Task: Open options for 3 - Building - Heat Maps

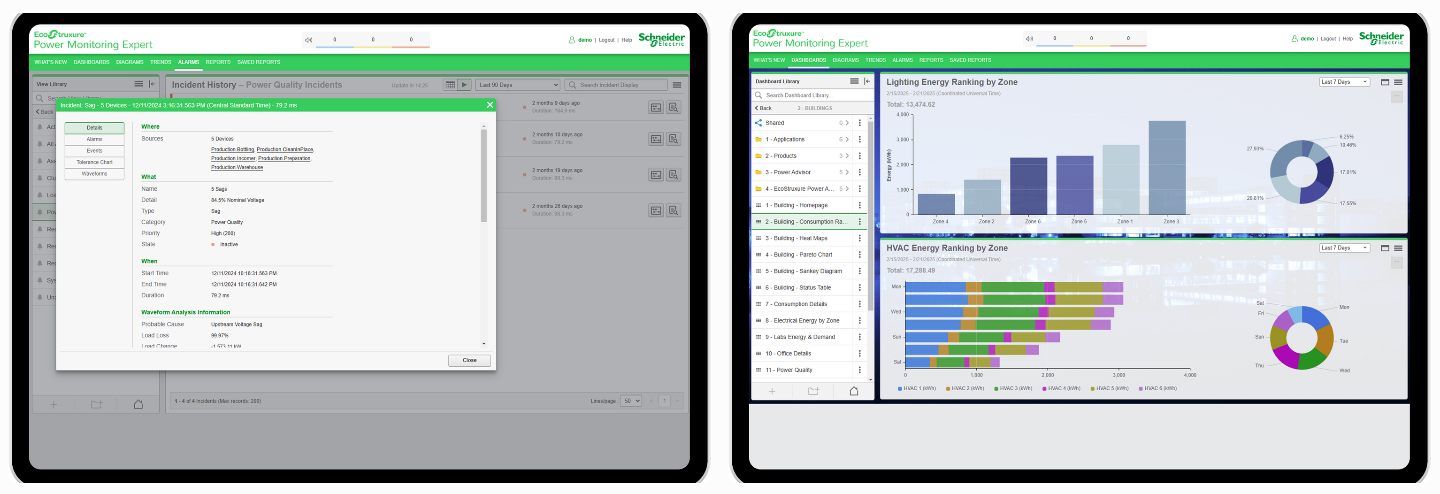Action: pos(860,238)
